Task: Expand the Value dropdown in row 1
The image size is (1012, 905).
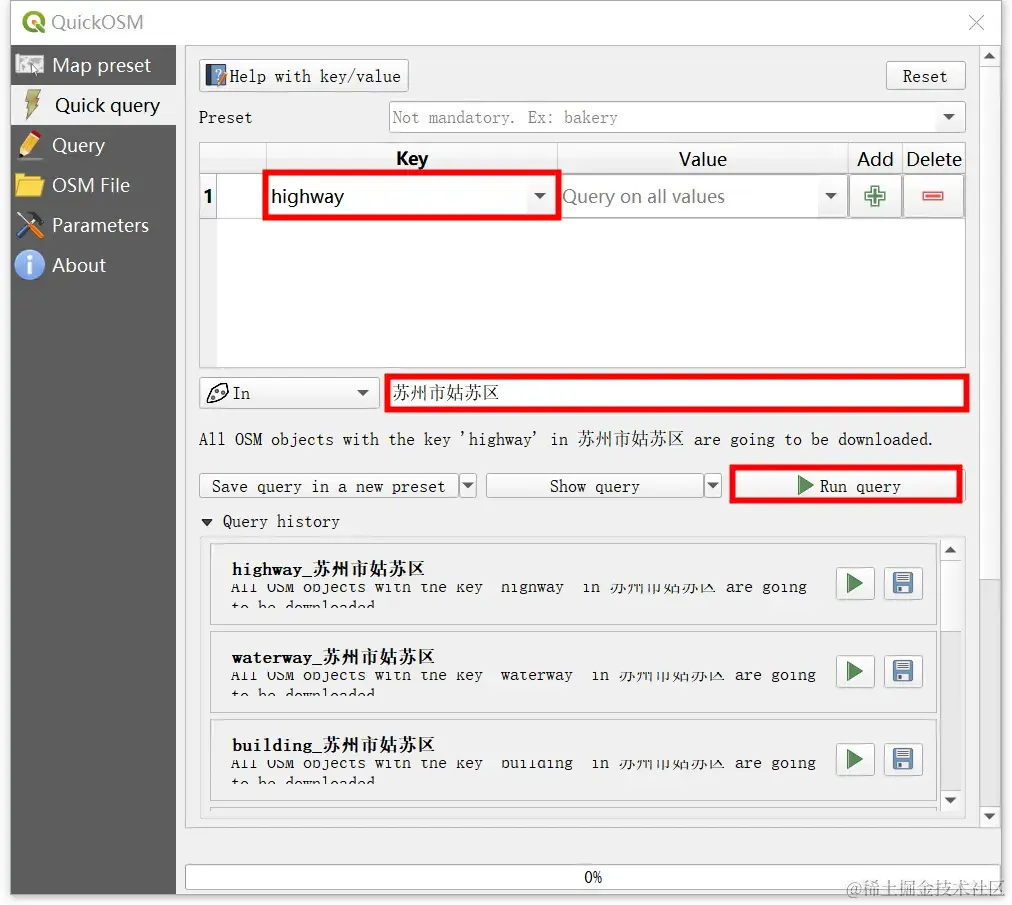Action: (831, 196)
